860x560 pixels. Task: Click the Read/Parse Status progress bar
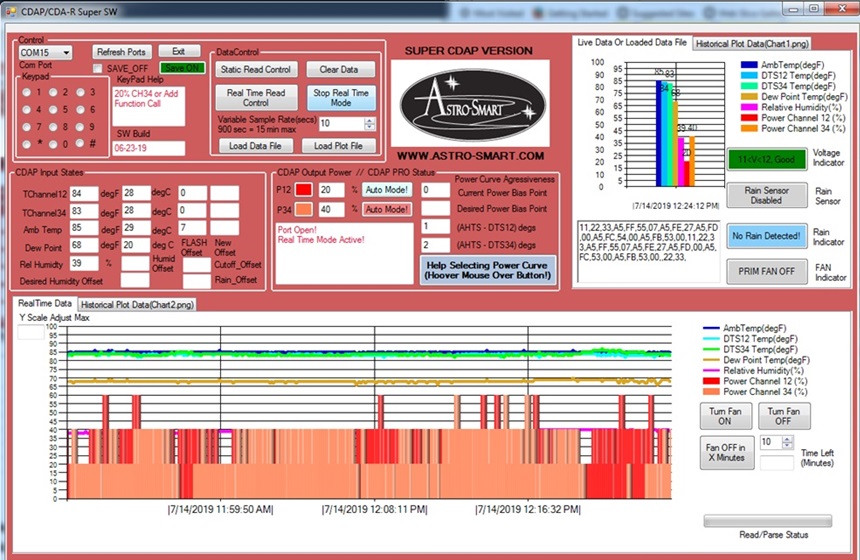click(x=767, y=521)
